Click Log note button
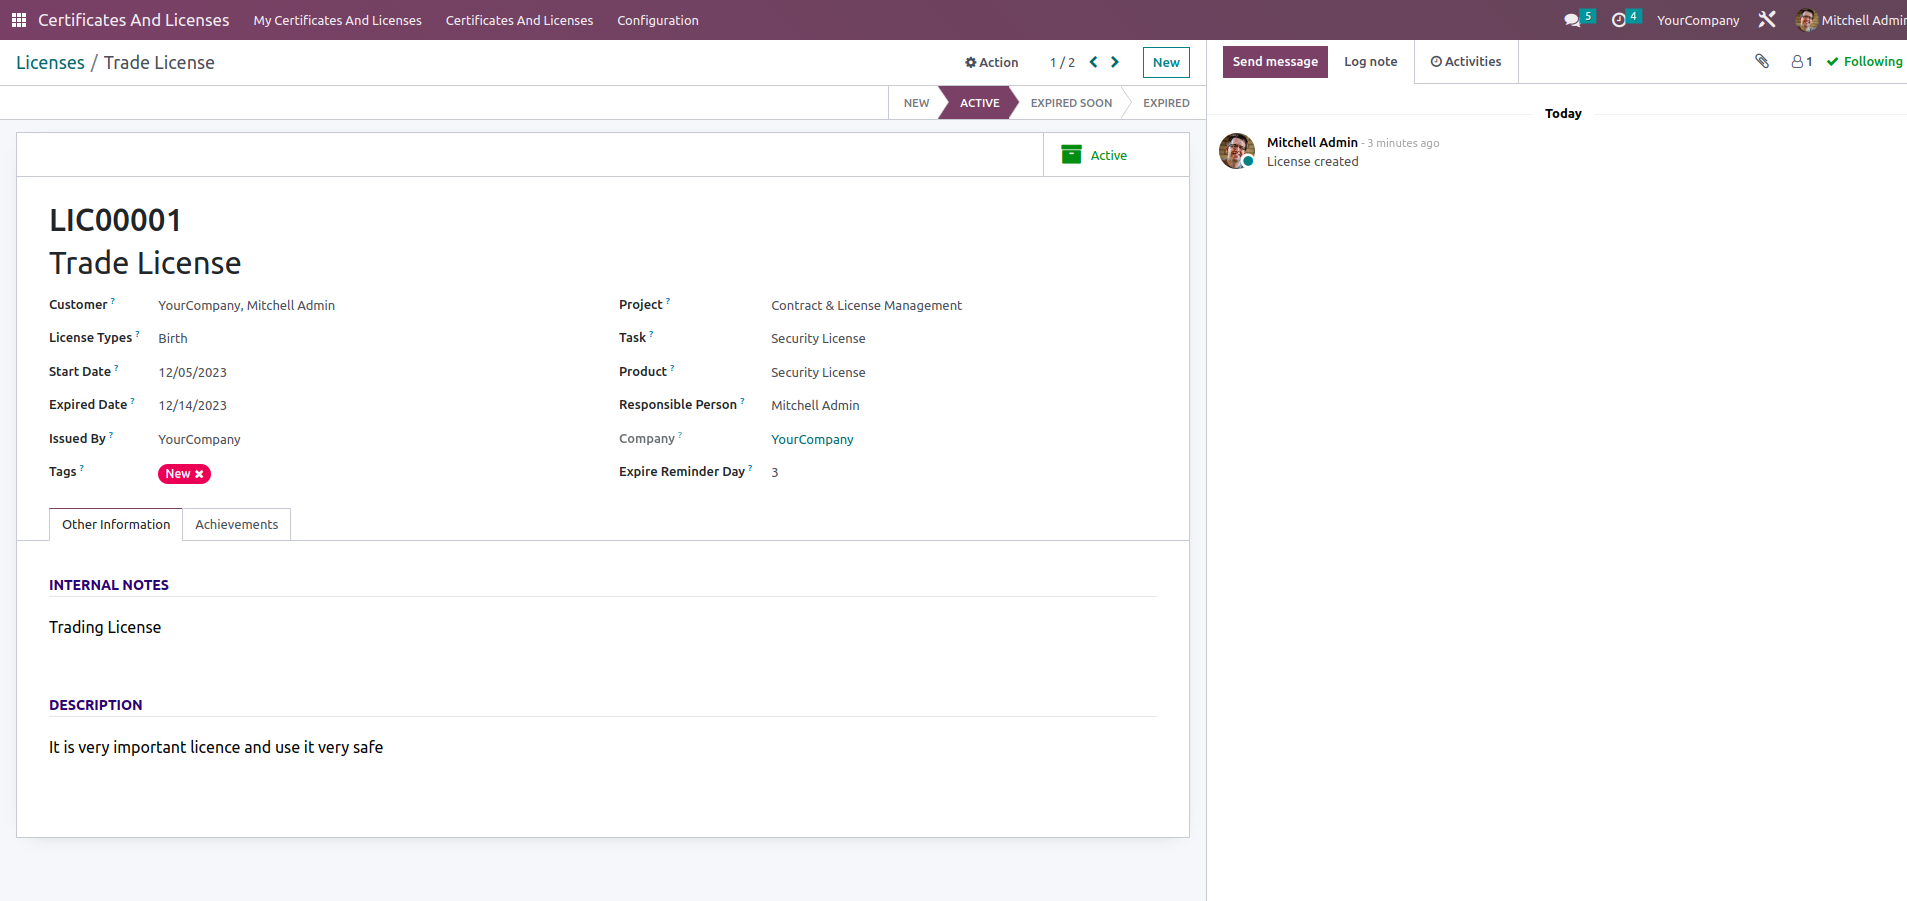This screenshot has height=901, width=1907. (x=1370, y=62)
